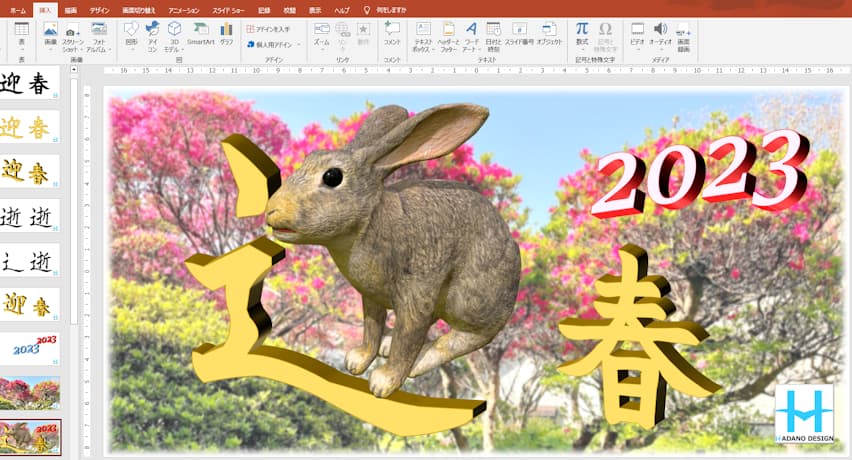Image resolution: width=852 pixels, height=460 pixels.
Task: Click Get Add-ins (アドインを入手)
Action: pos(268,29)
